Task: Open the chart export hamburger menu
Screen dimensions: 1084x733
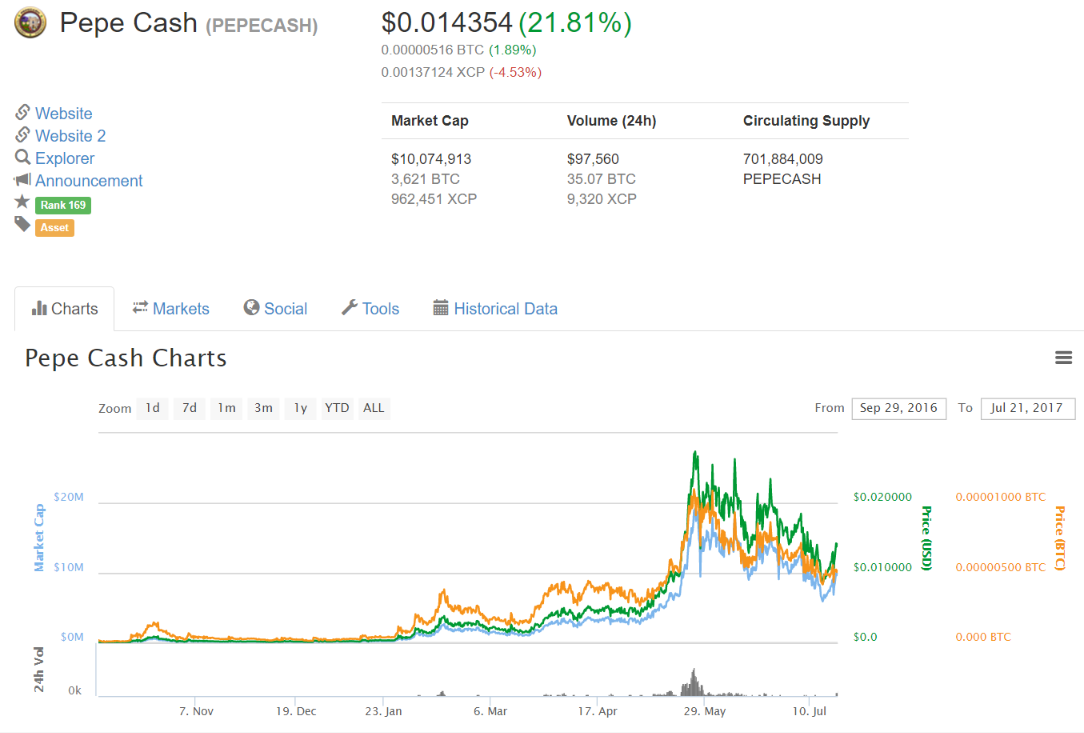Action: 1063,357
